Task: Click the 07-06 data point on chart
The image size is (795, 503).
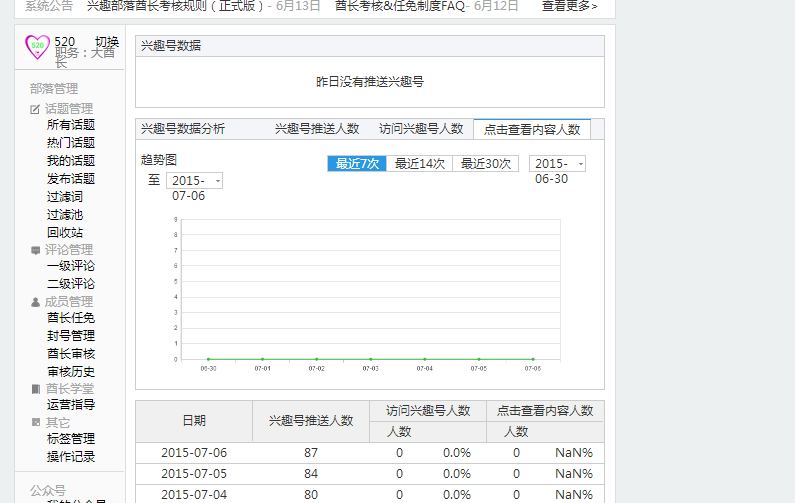Action: click(533, 359)
